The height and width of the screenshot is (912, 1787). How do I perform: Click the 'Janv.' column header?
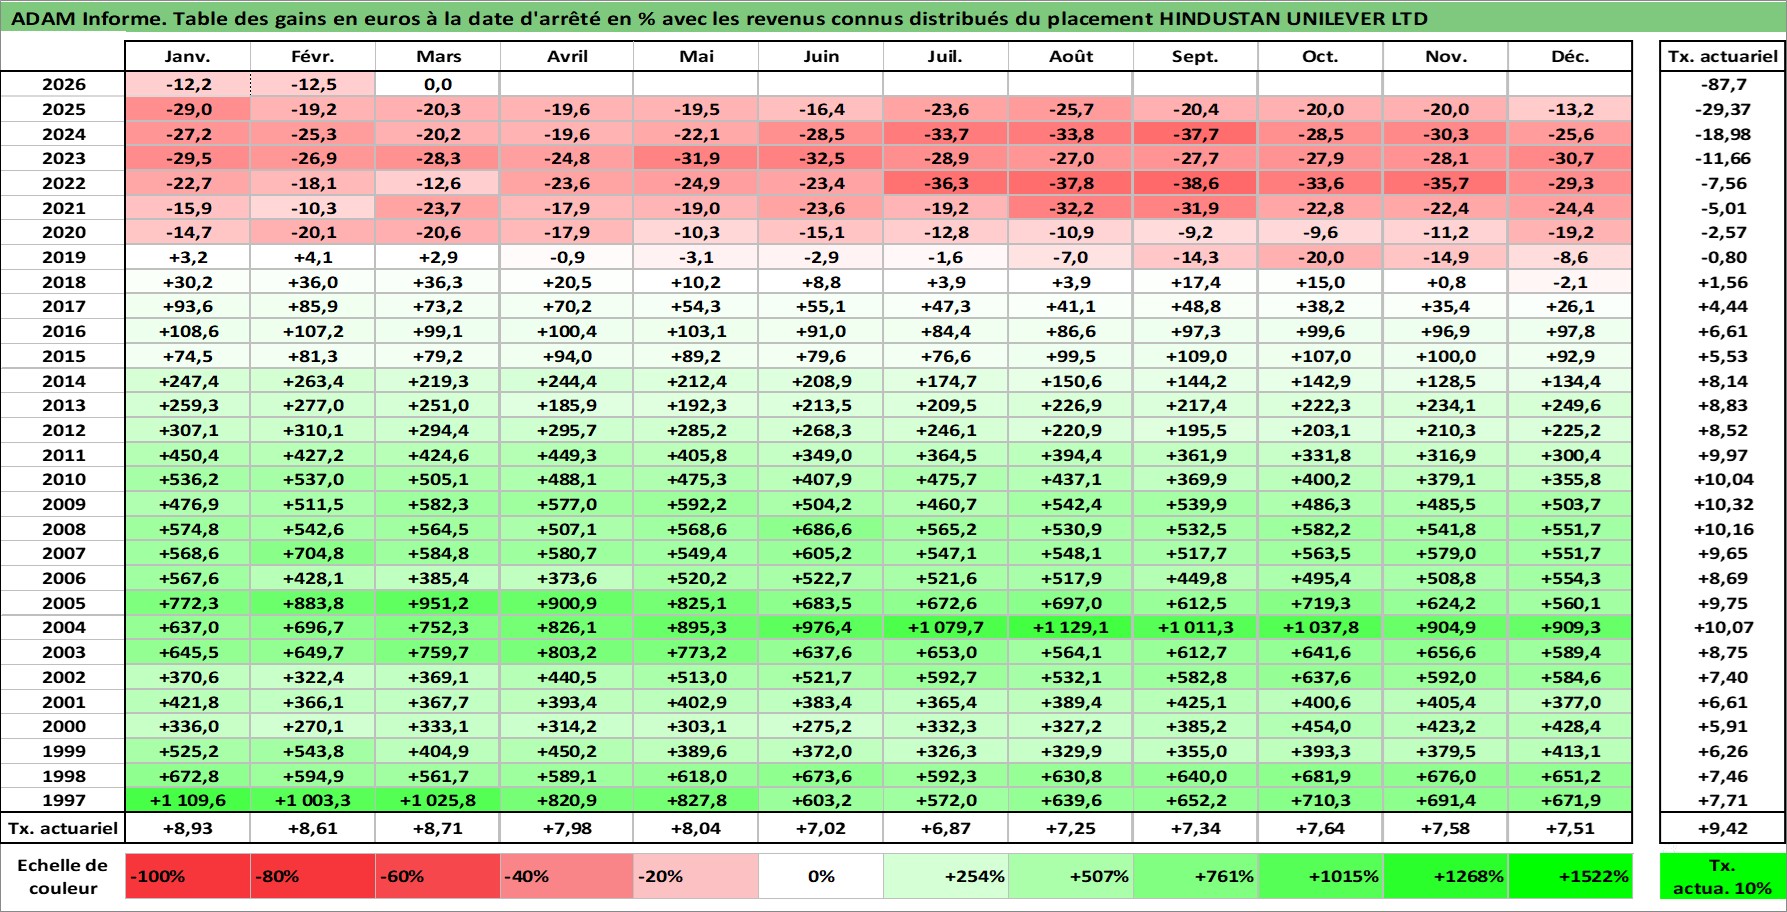(188, 57)
